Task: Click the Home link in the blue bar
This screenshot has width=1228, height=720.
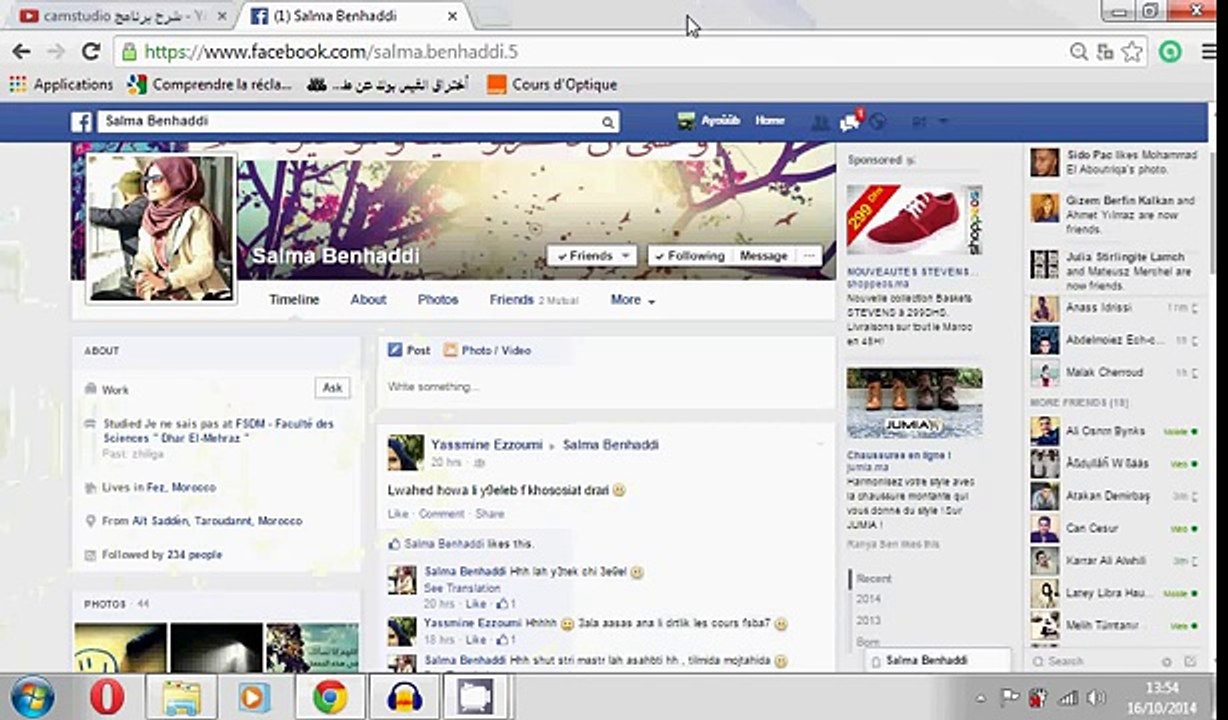Action: coord(769,121)
